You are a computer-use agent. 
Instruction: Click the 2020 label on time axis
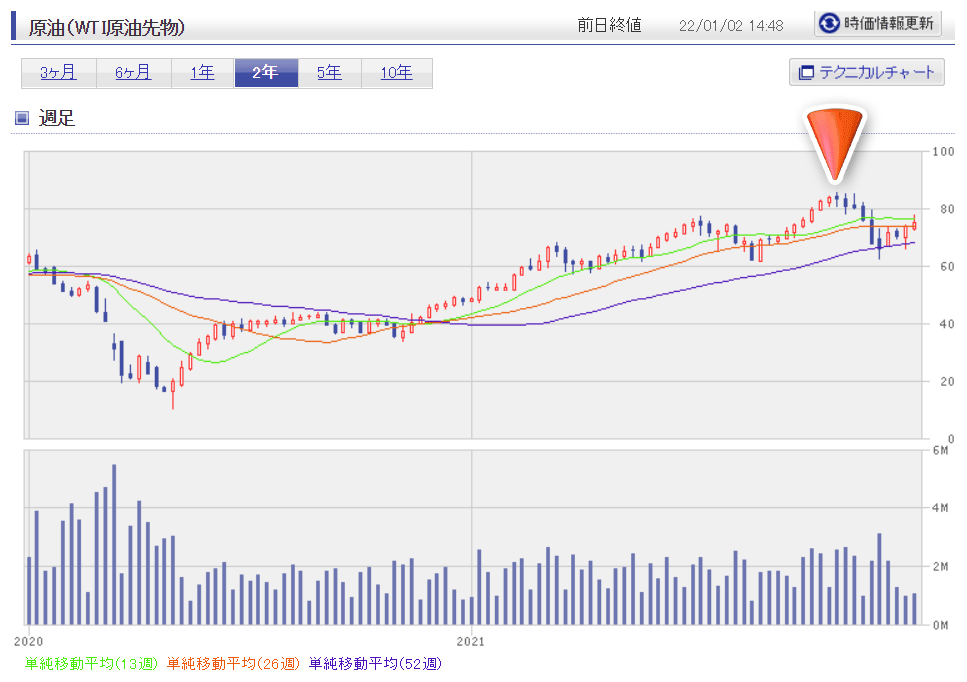click(x=29, y=637)
